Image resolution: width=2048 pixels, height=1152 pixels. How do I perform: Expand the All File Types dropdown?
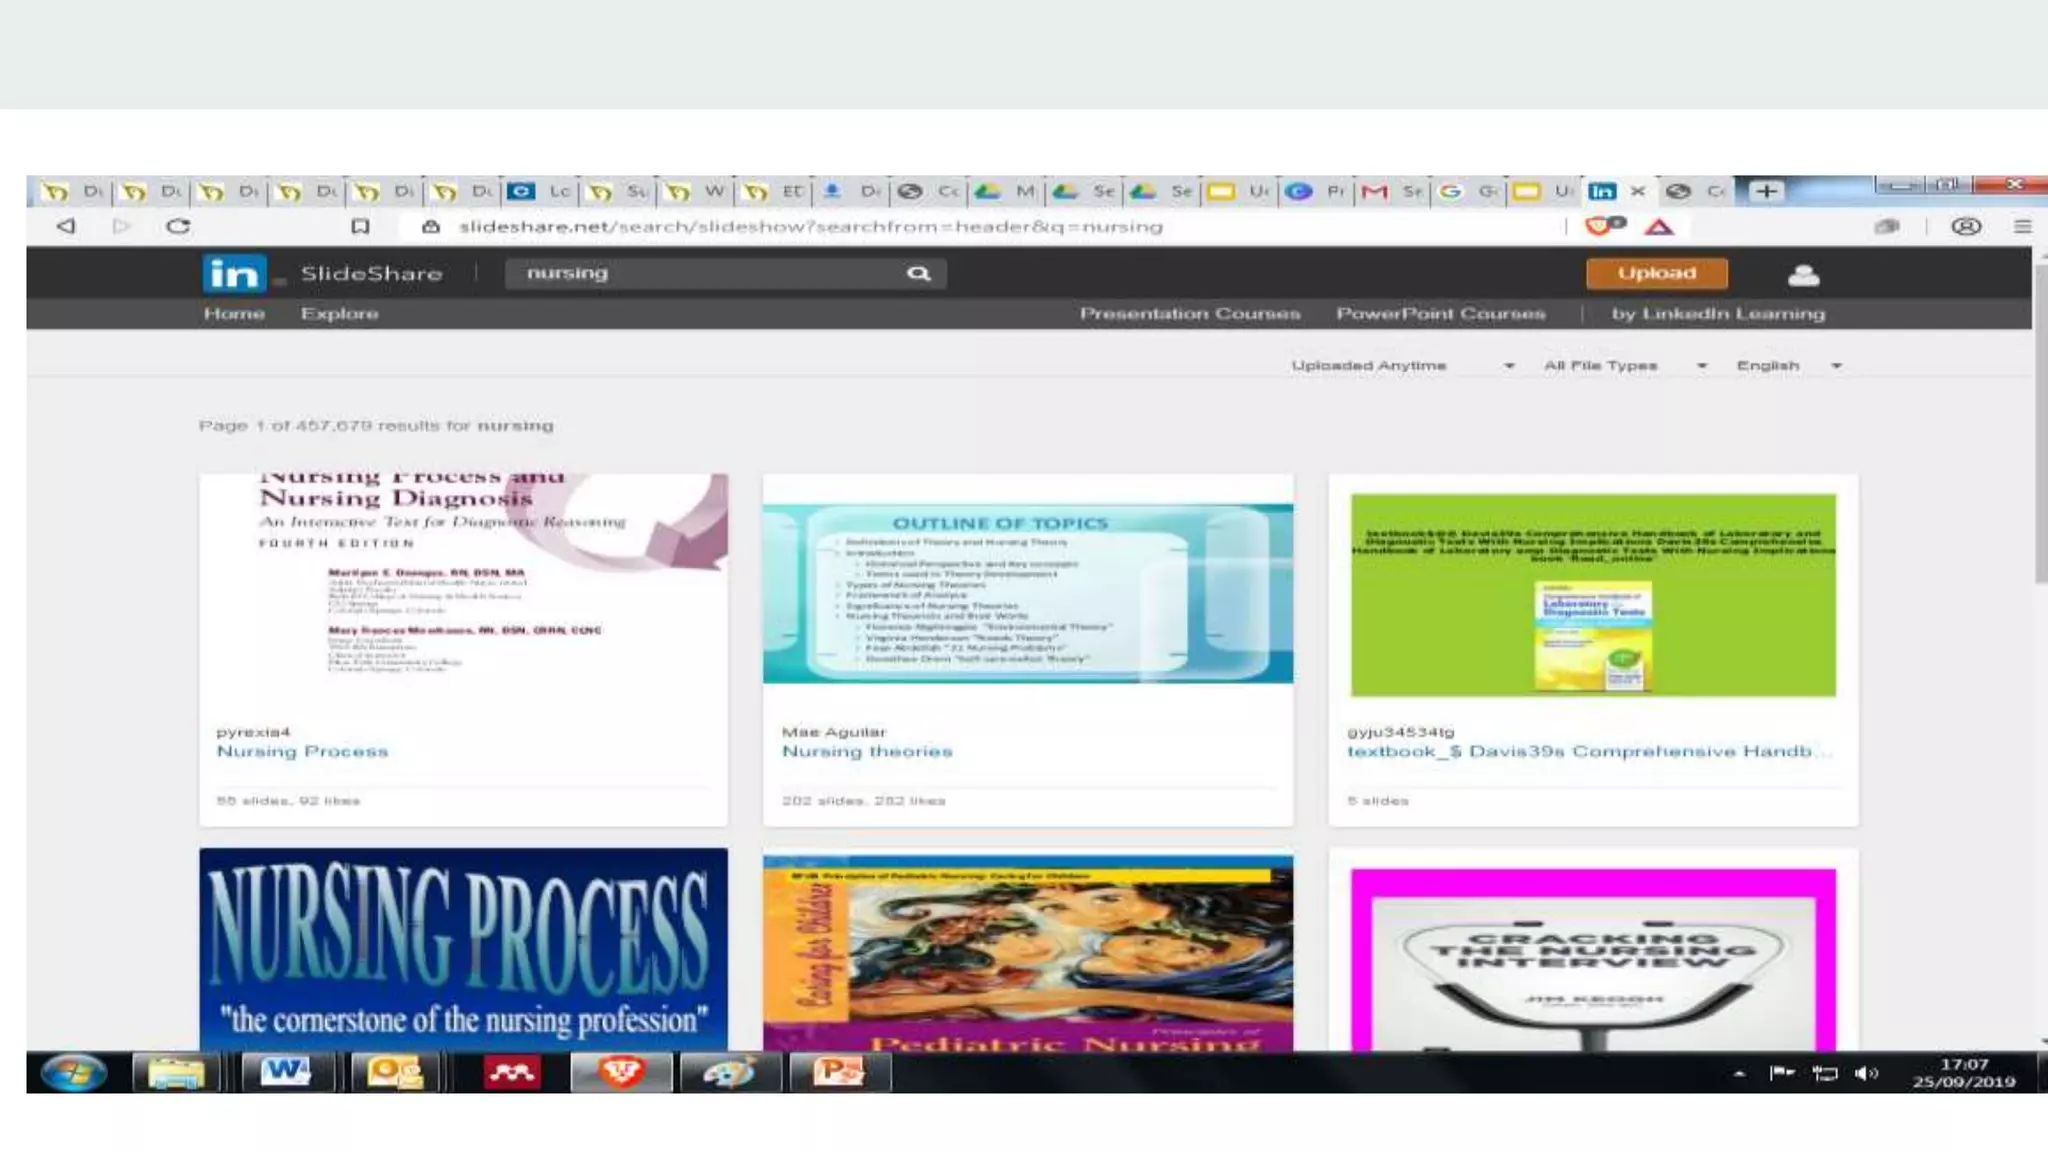[1624, 366]
